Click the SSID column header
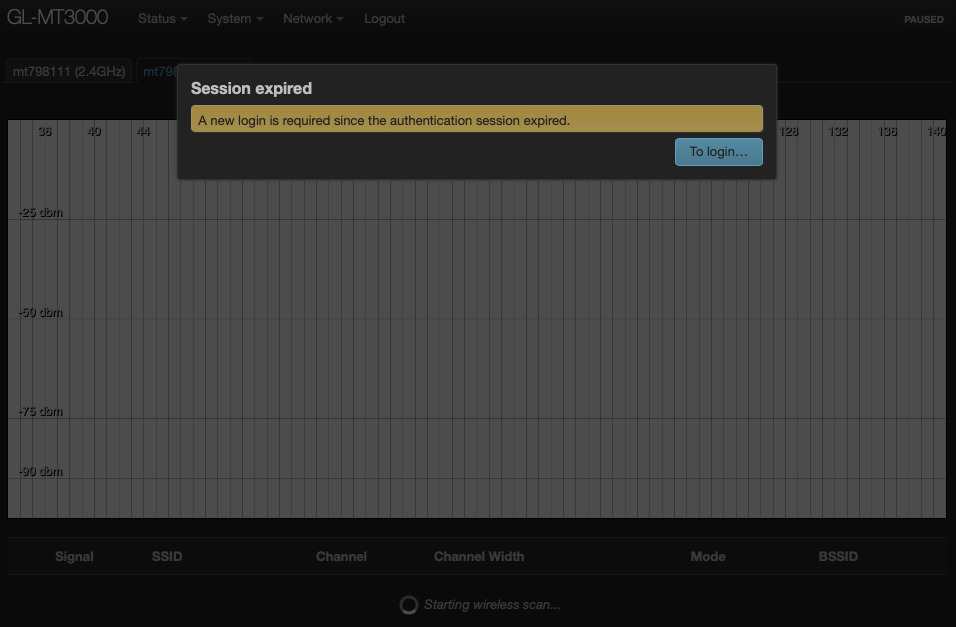 167,556
